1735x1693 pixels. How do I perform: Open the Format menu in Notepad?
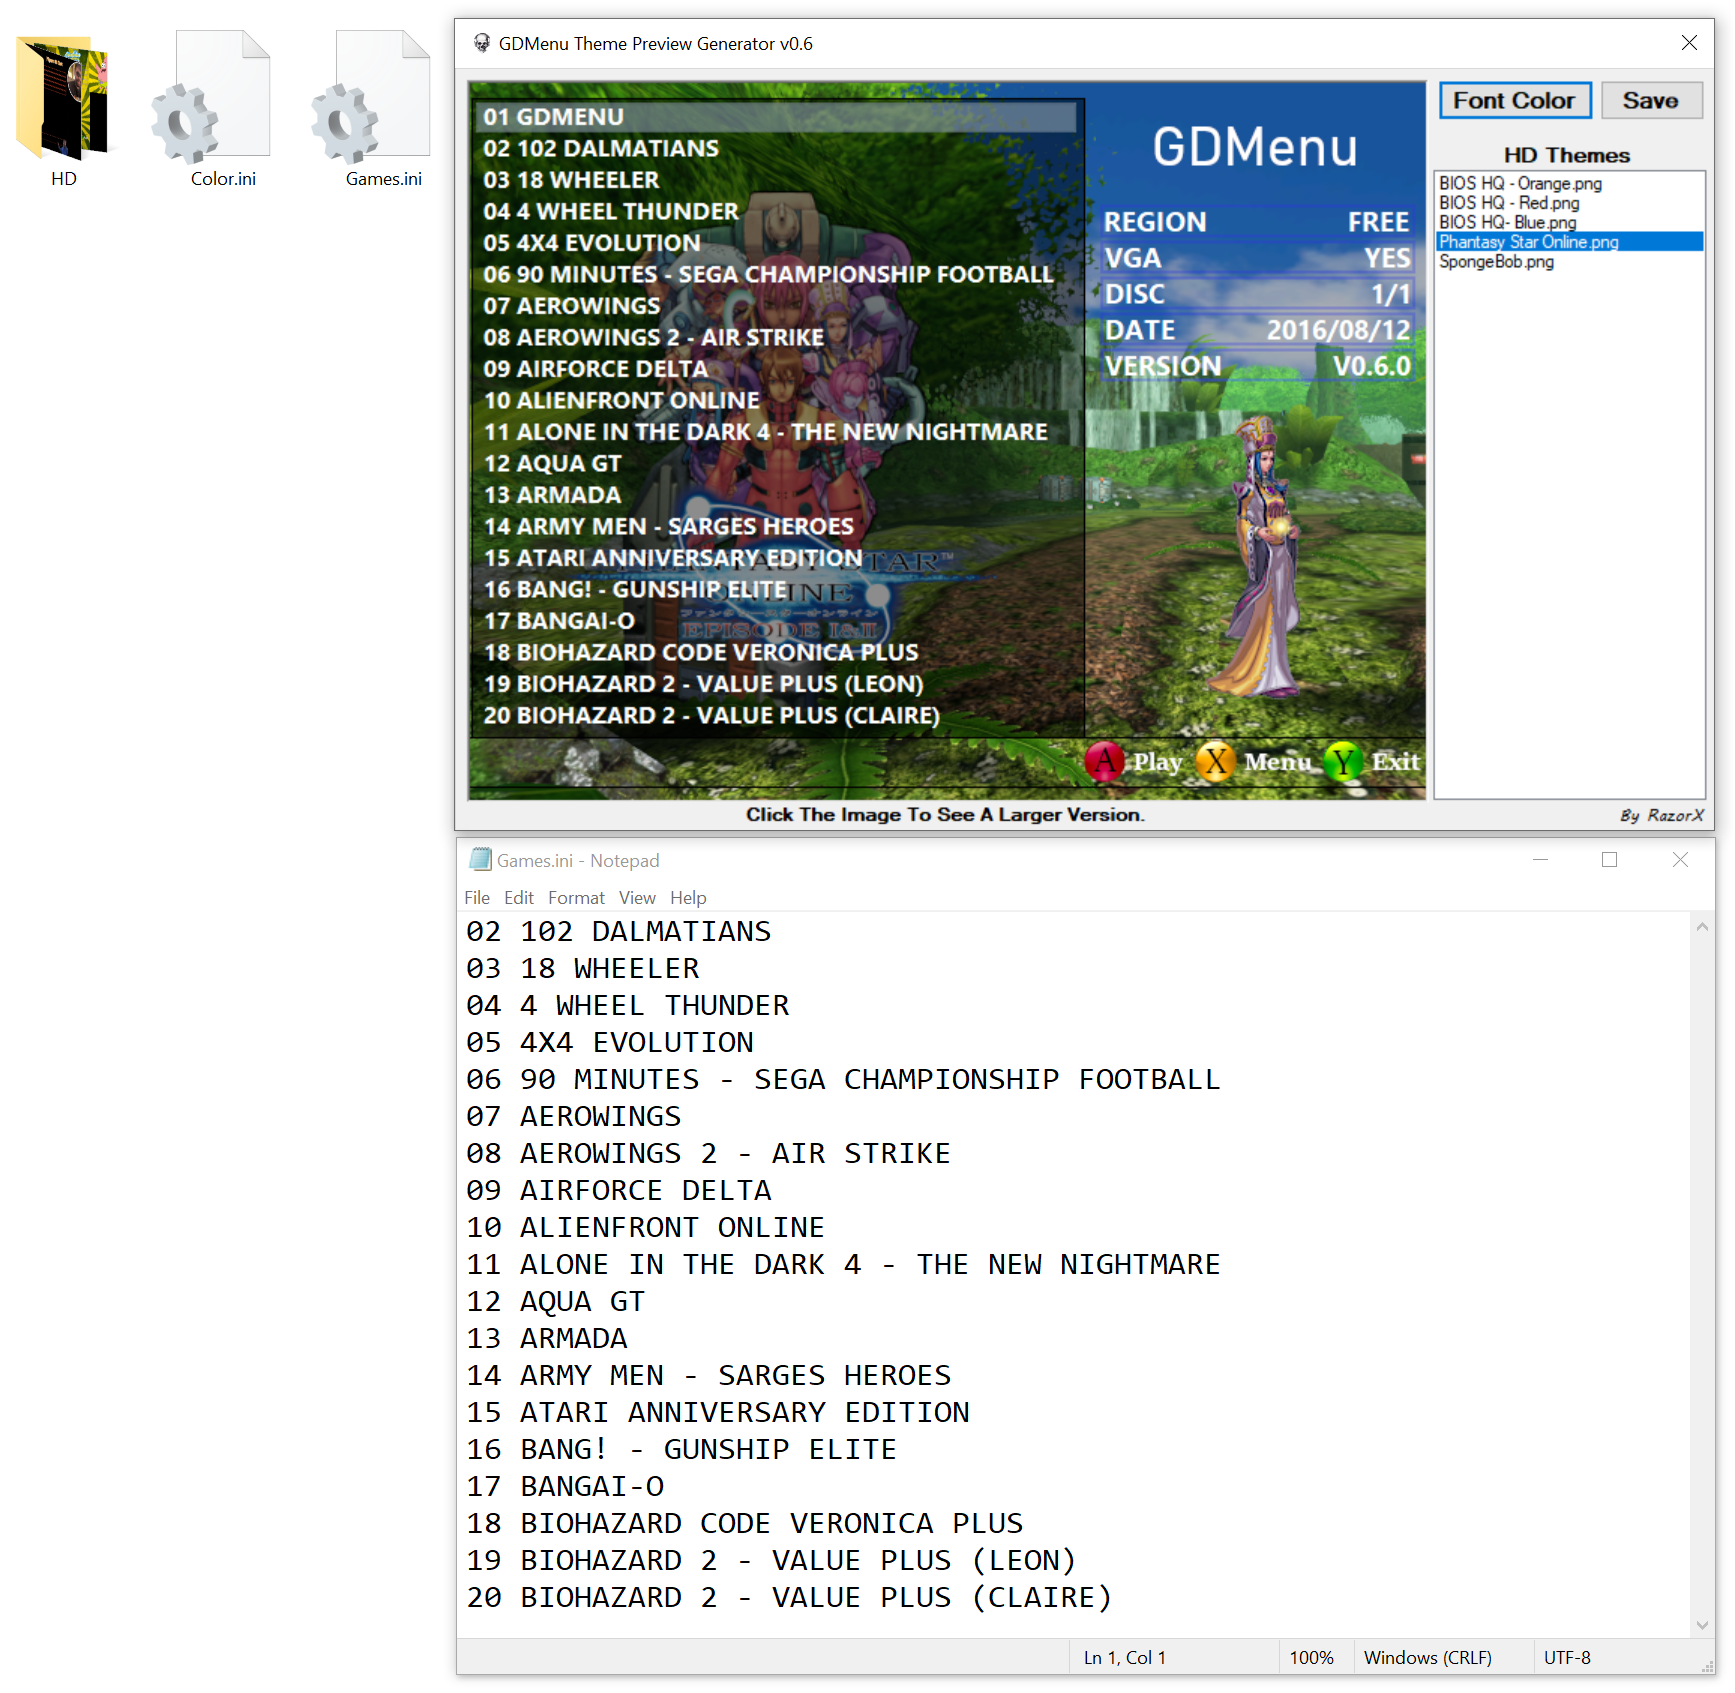pos(576,897)
